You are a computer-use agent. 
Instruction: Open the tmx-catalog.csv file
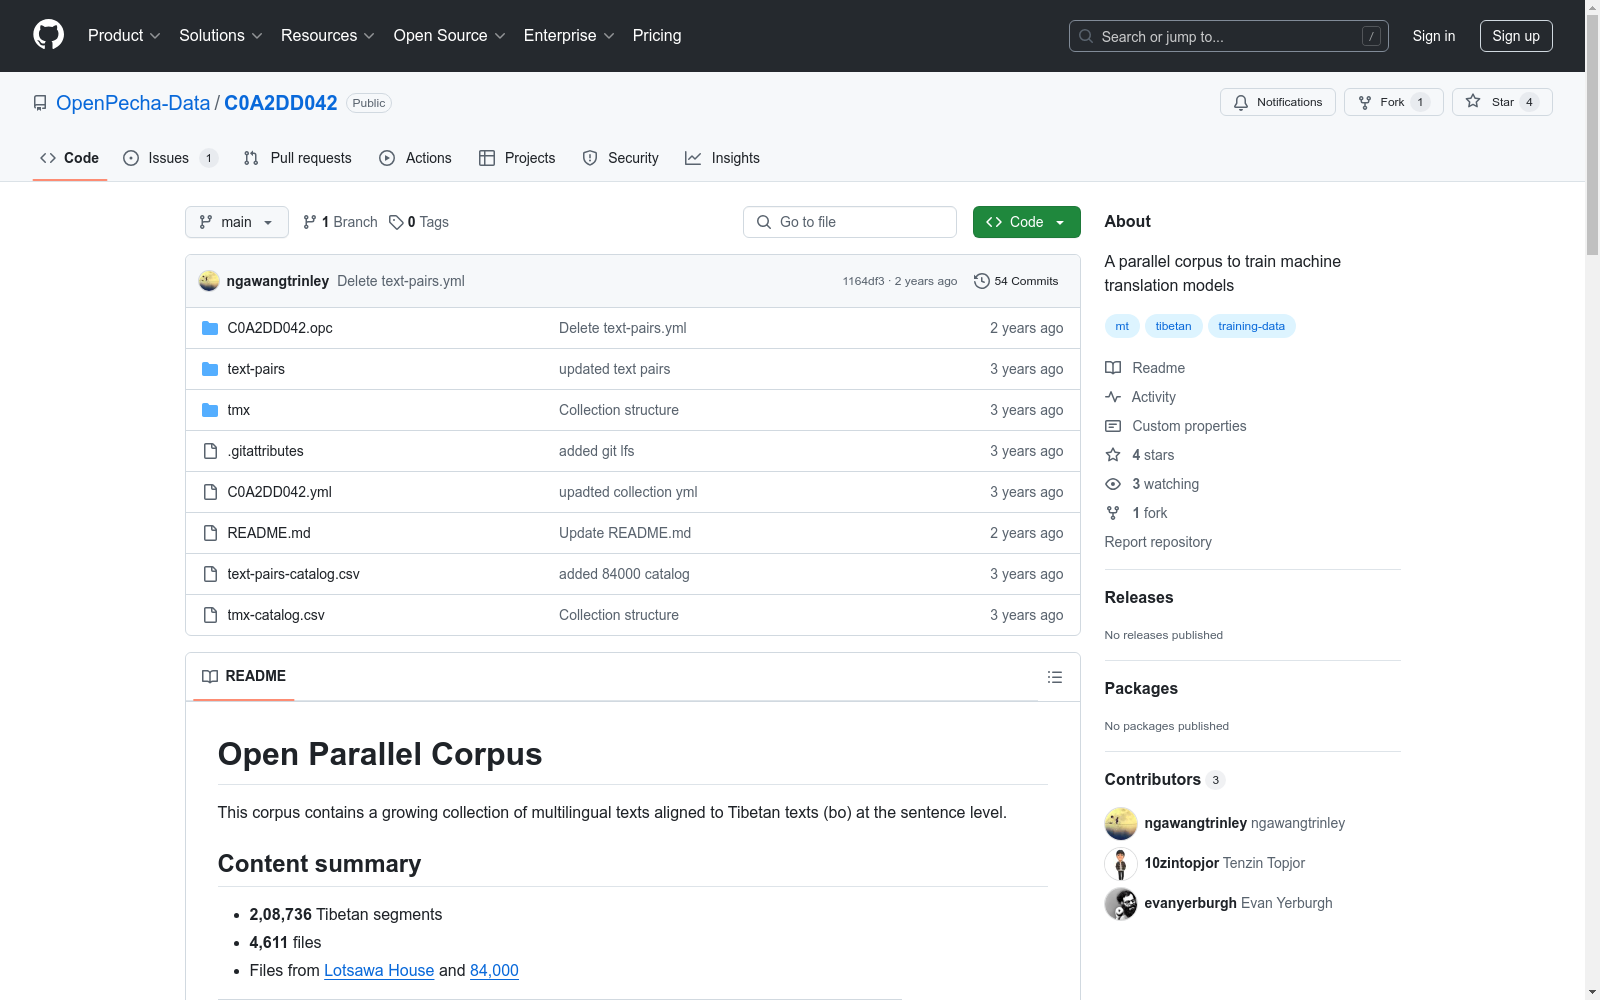[x=276, y=615]
